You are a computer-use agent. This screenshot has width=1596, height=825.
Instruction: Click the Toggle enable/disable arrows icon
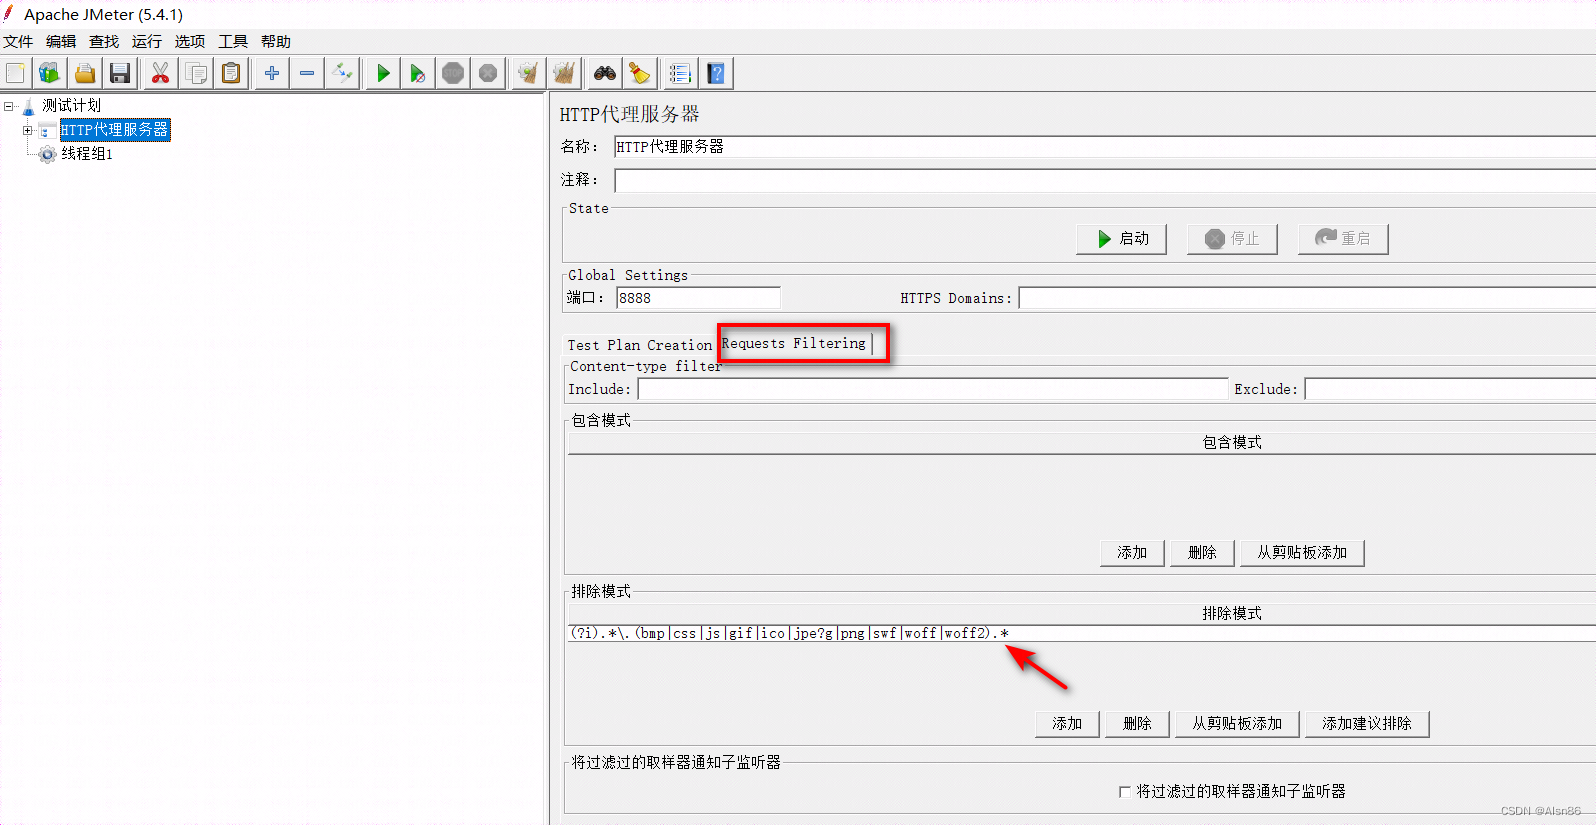(x=343, y=73)
